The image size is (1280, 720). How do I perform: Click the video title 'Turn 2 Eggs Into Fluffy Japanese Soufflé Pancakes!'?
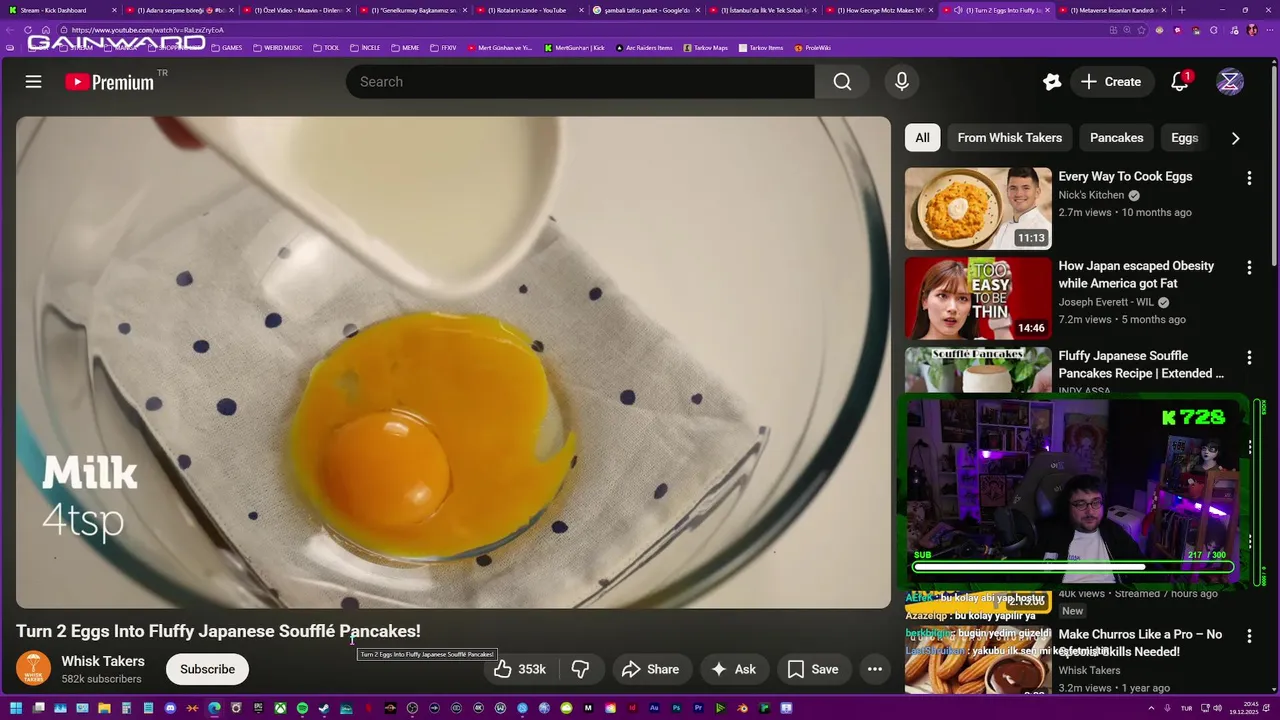(218, 631)
